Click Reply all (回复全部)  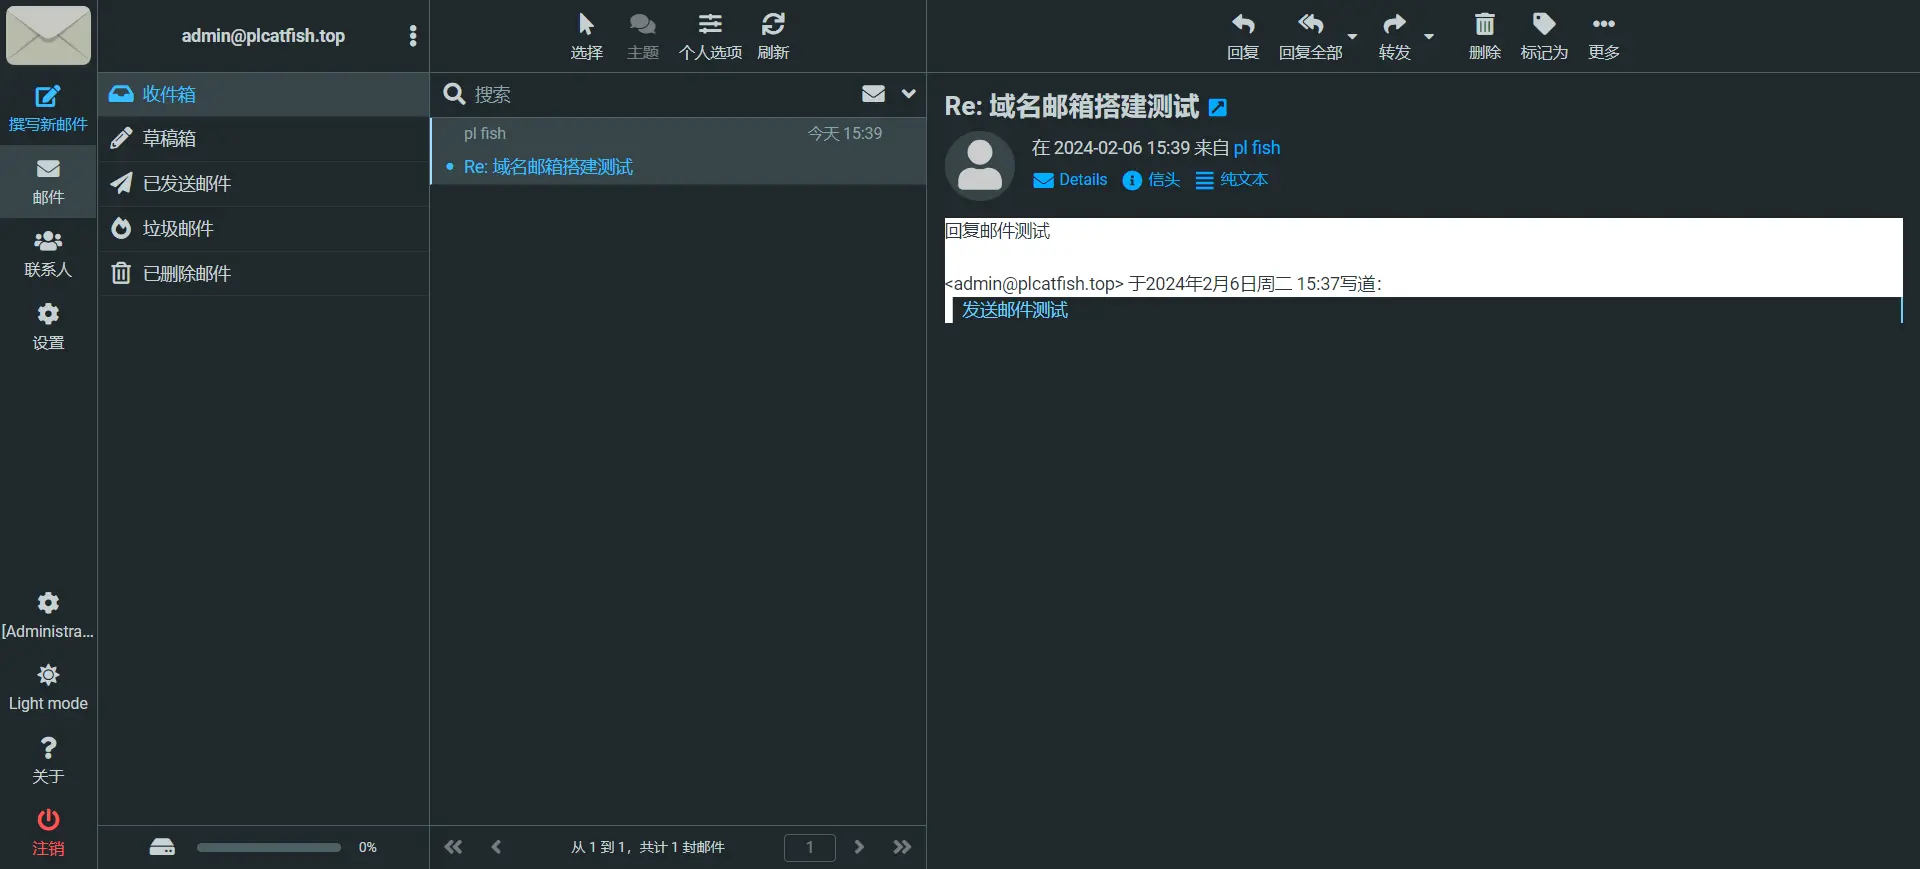click(x=1311, y=37)
